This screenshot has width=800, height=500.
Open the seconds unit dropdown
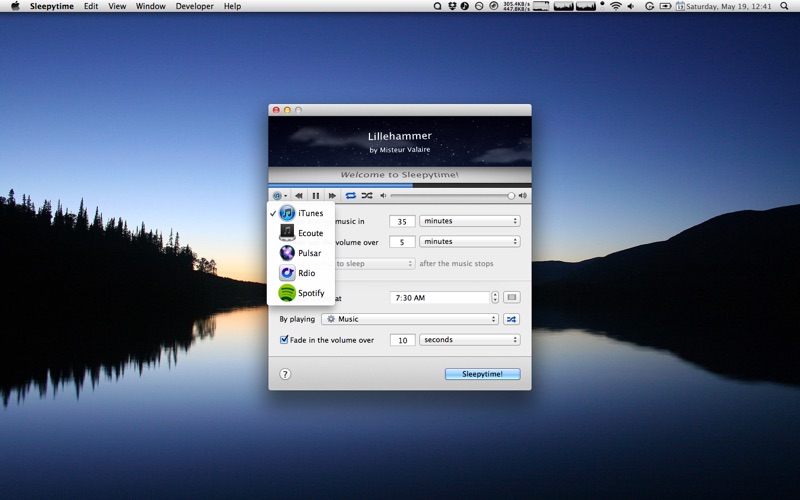click(469, 340)
